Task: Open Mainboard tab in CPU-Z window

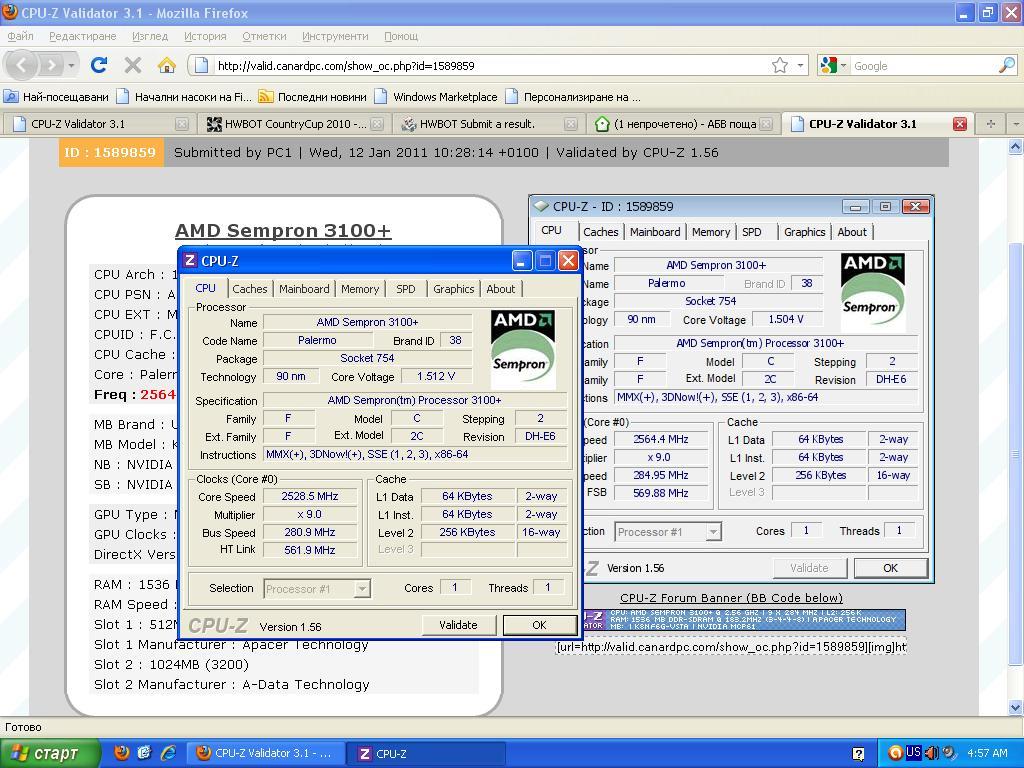Action: pos(304,289)
